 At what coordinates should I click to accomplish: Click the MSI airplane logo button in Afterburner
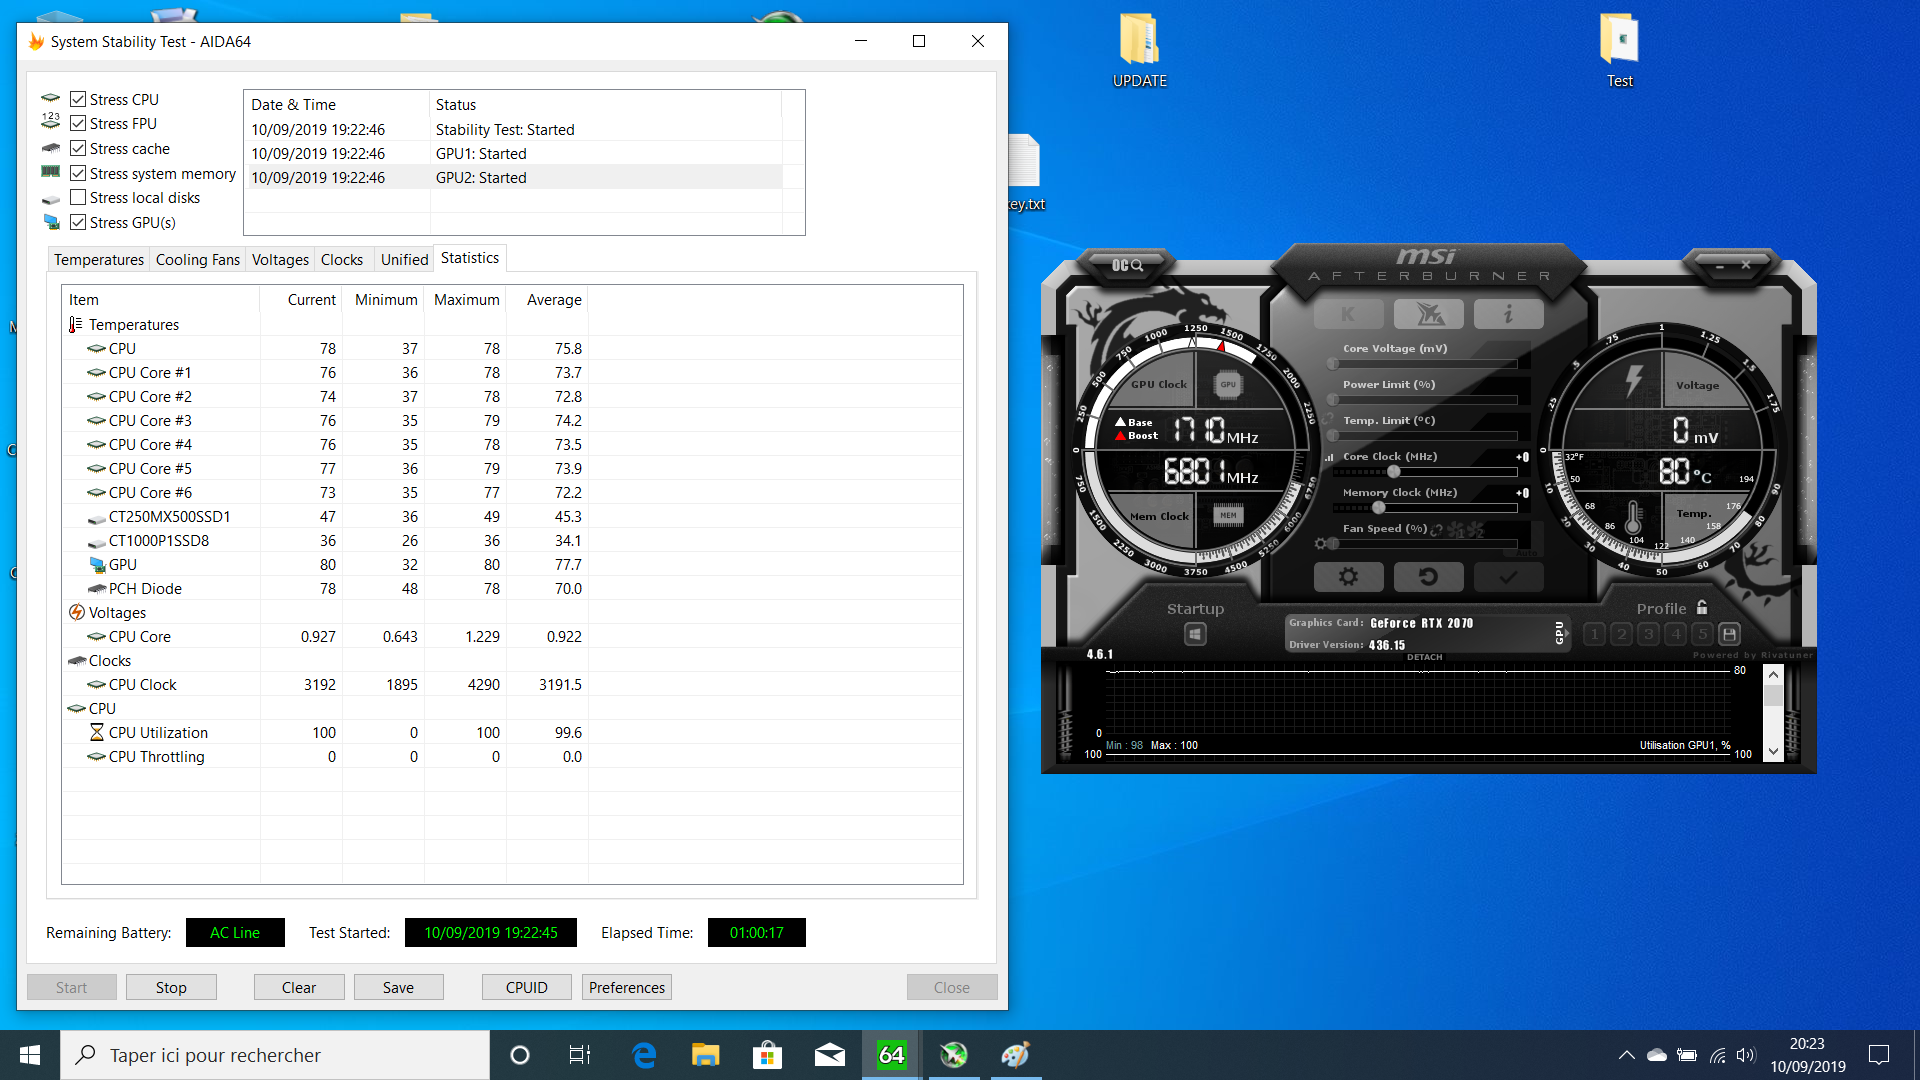[1428, 314]
